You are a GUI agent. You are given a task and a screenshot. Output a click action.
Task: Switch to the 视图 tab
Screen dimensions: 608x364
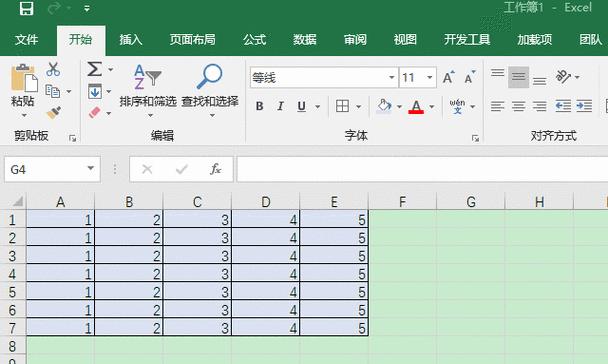(405, 40)
